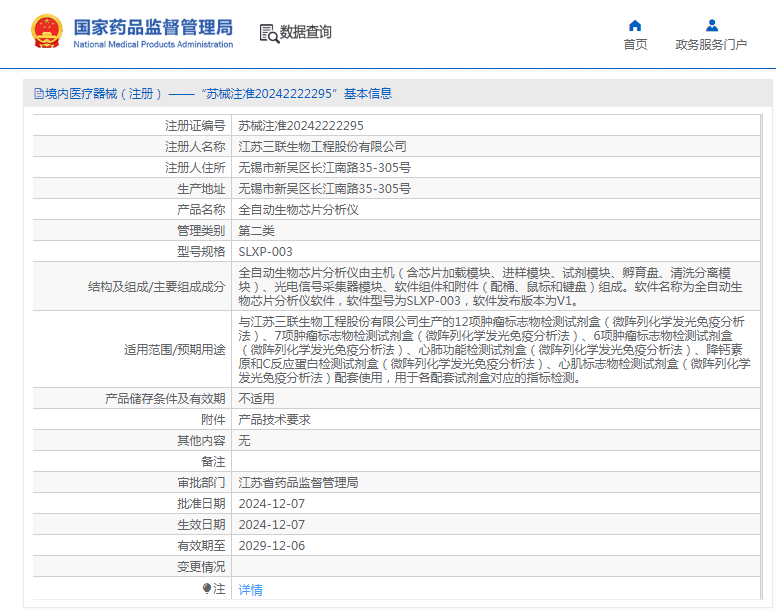
Task: Select 不适用 storage condition value
Action: [x=256, y=399]
